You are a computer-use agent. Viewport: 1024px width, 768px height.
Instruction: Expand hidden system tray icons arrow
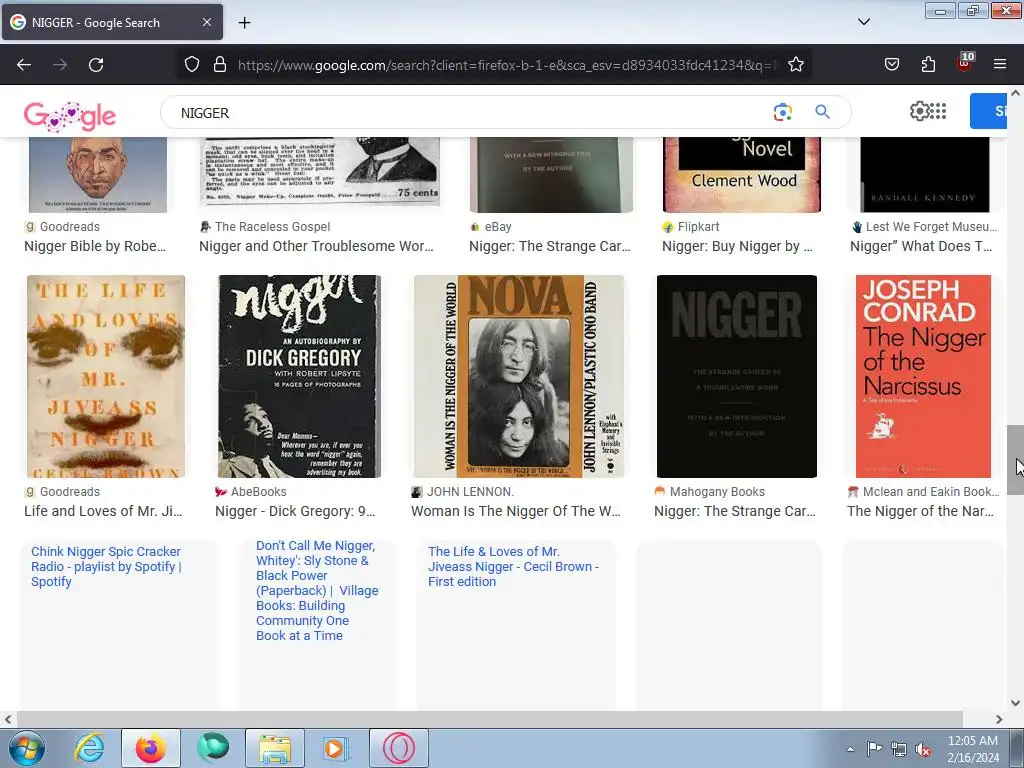pyautogui.click(x=850, y=749)
